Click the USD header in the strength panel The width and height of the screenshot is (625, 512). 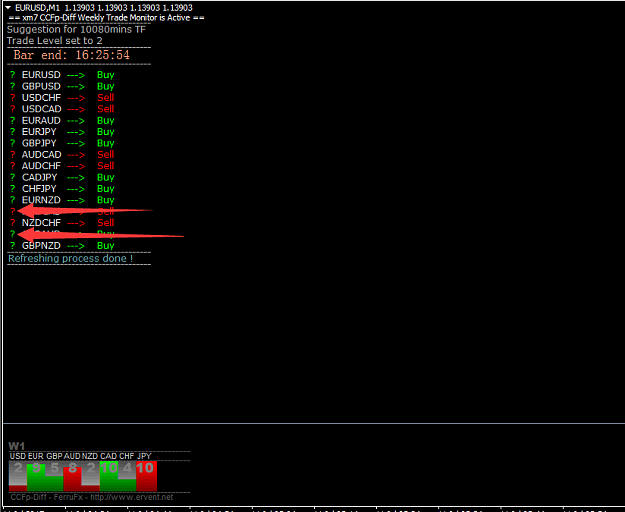[x=18, y=456]
